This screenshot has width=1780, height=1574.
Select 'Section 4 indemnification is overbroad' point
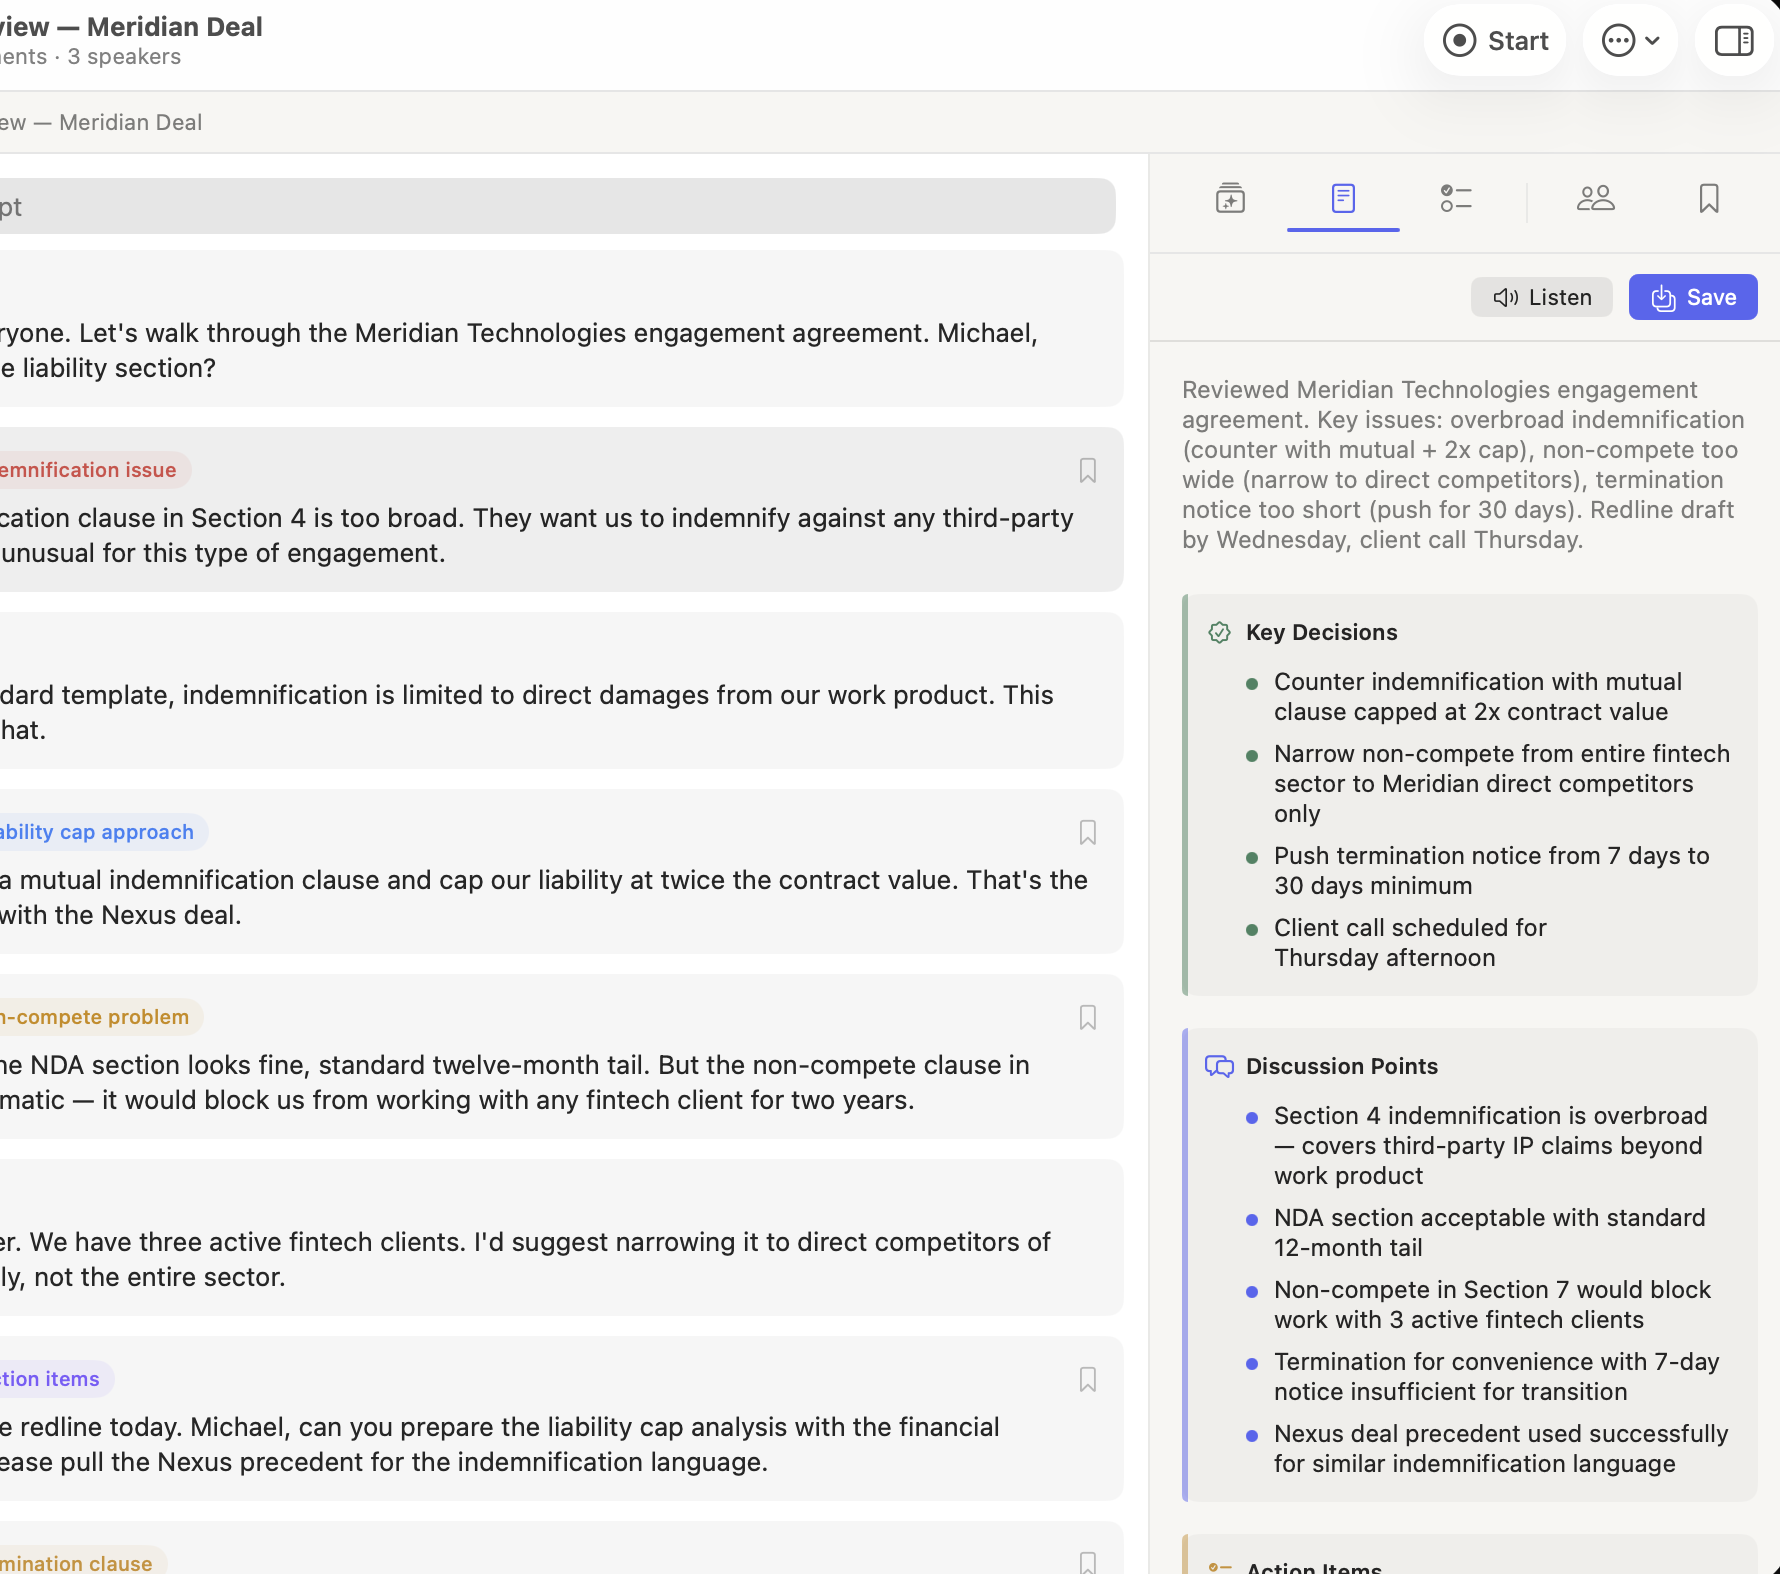1491,1146
